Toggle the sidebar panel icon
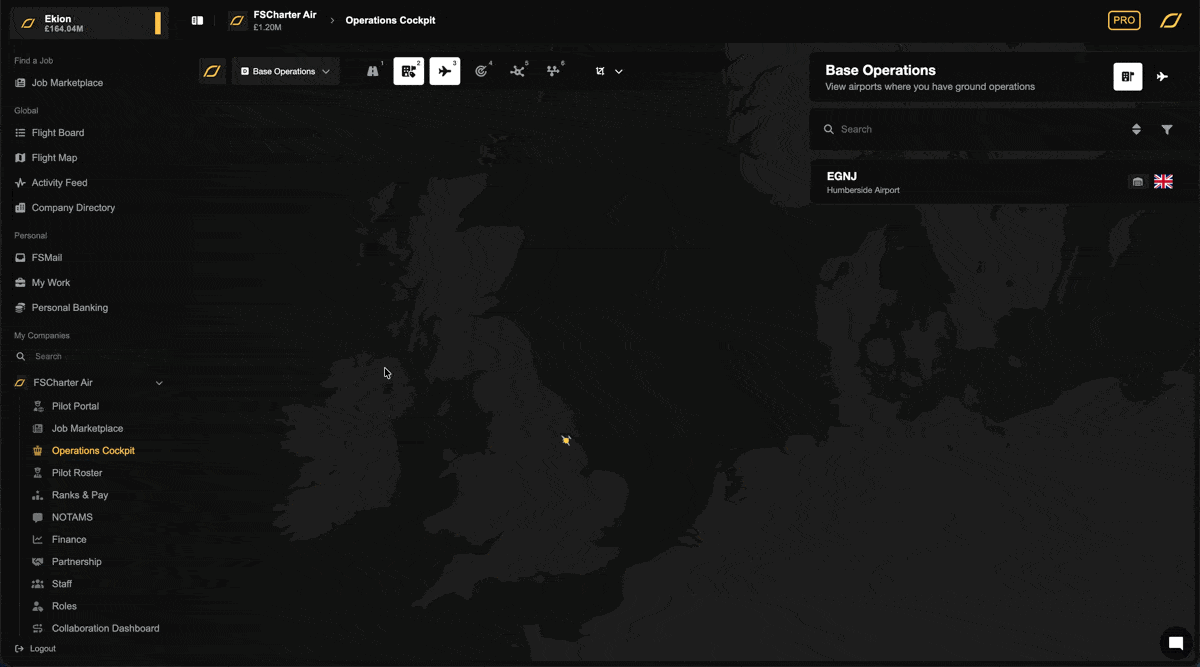1200x667 pixels. tap(197, 20)
